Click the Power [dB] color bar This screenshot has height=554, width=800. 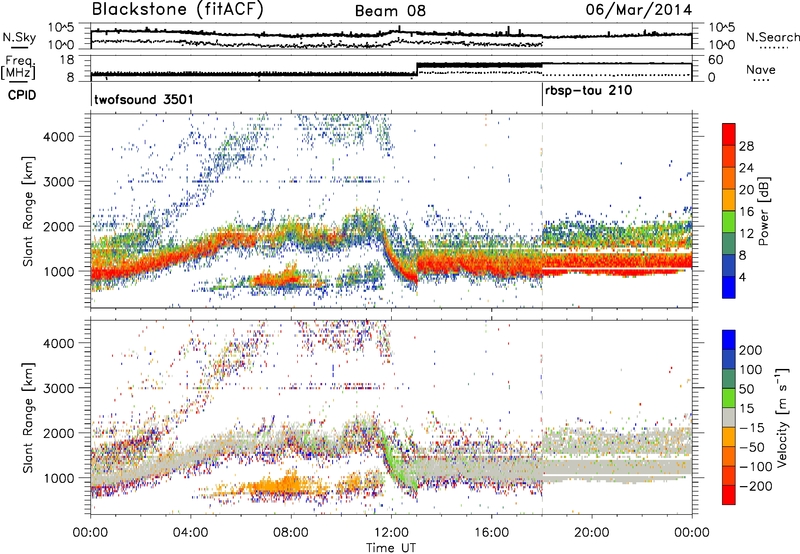coord(729,210)
